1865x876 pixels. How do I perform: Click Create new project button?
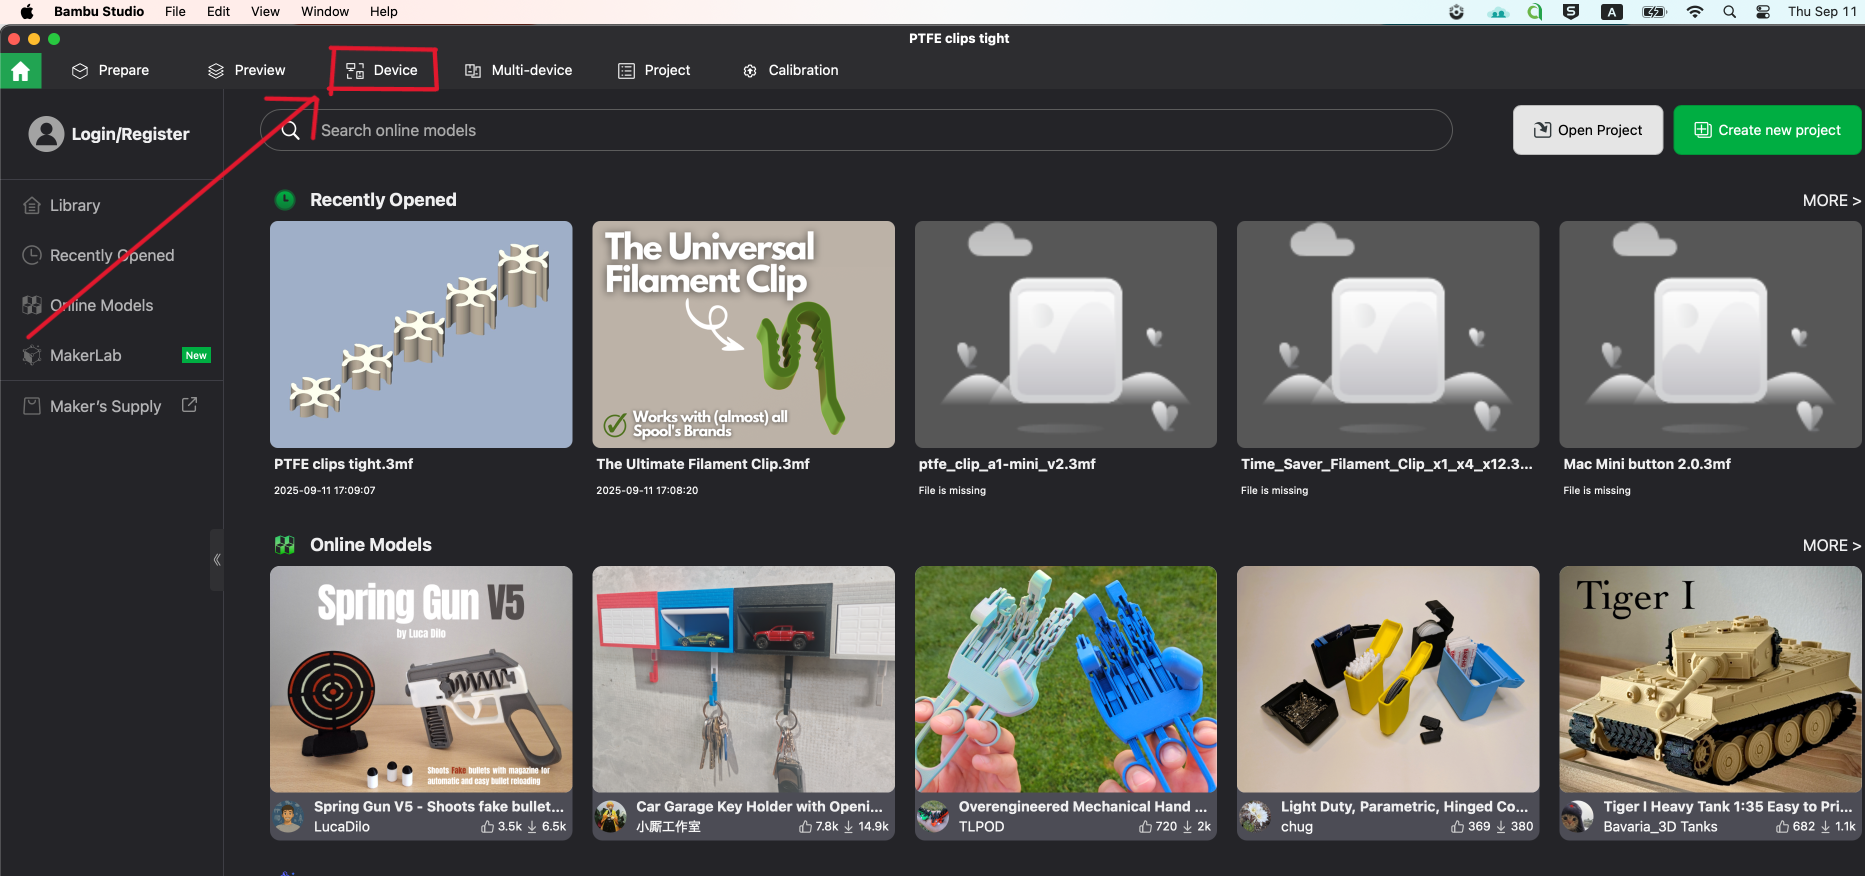(1767, 131)
